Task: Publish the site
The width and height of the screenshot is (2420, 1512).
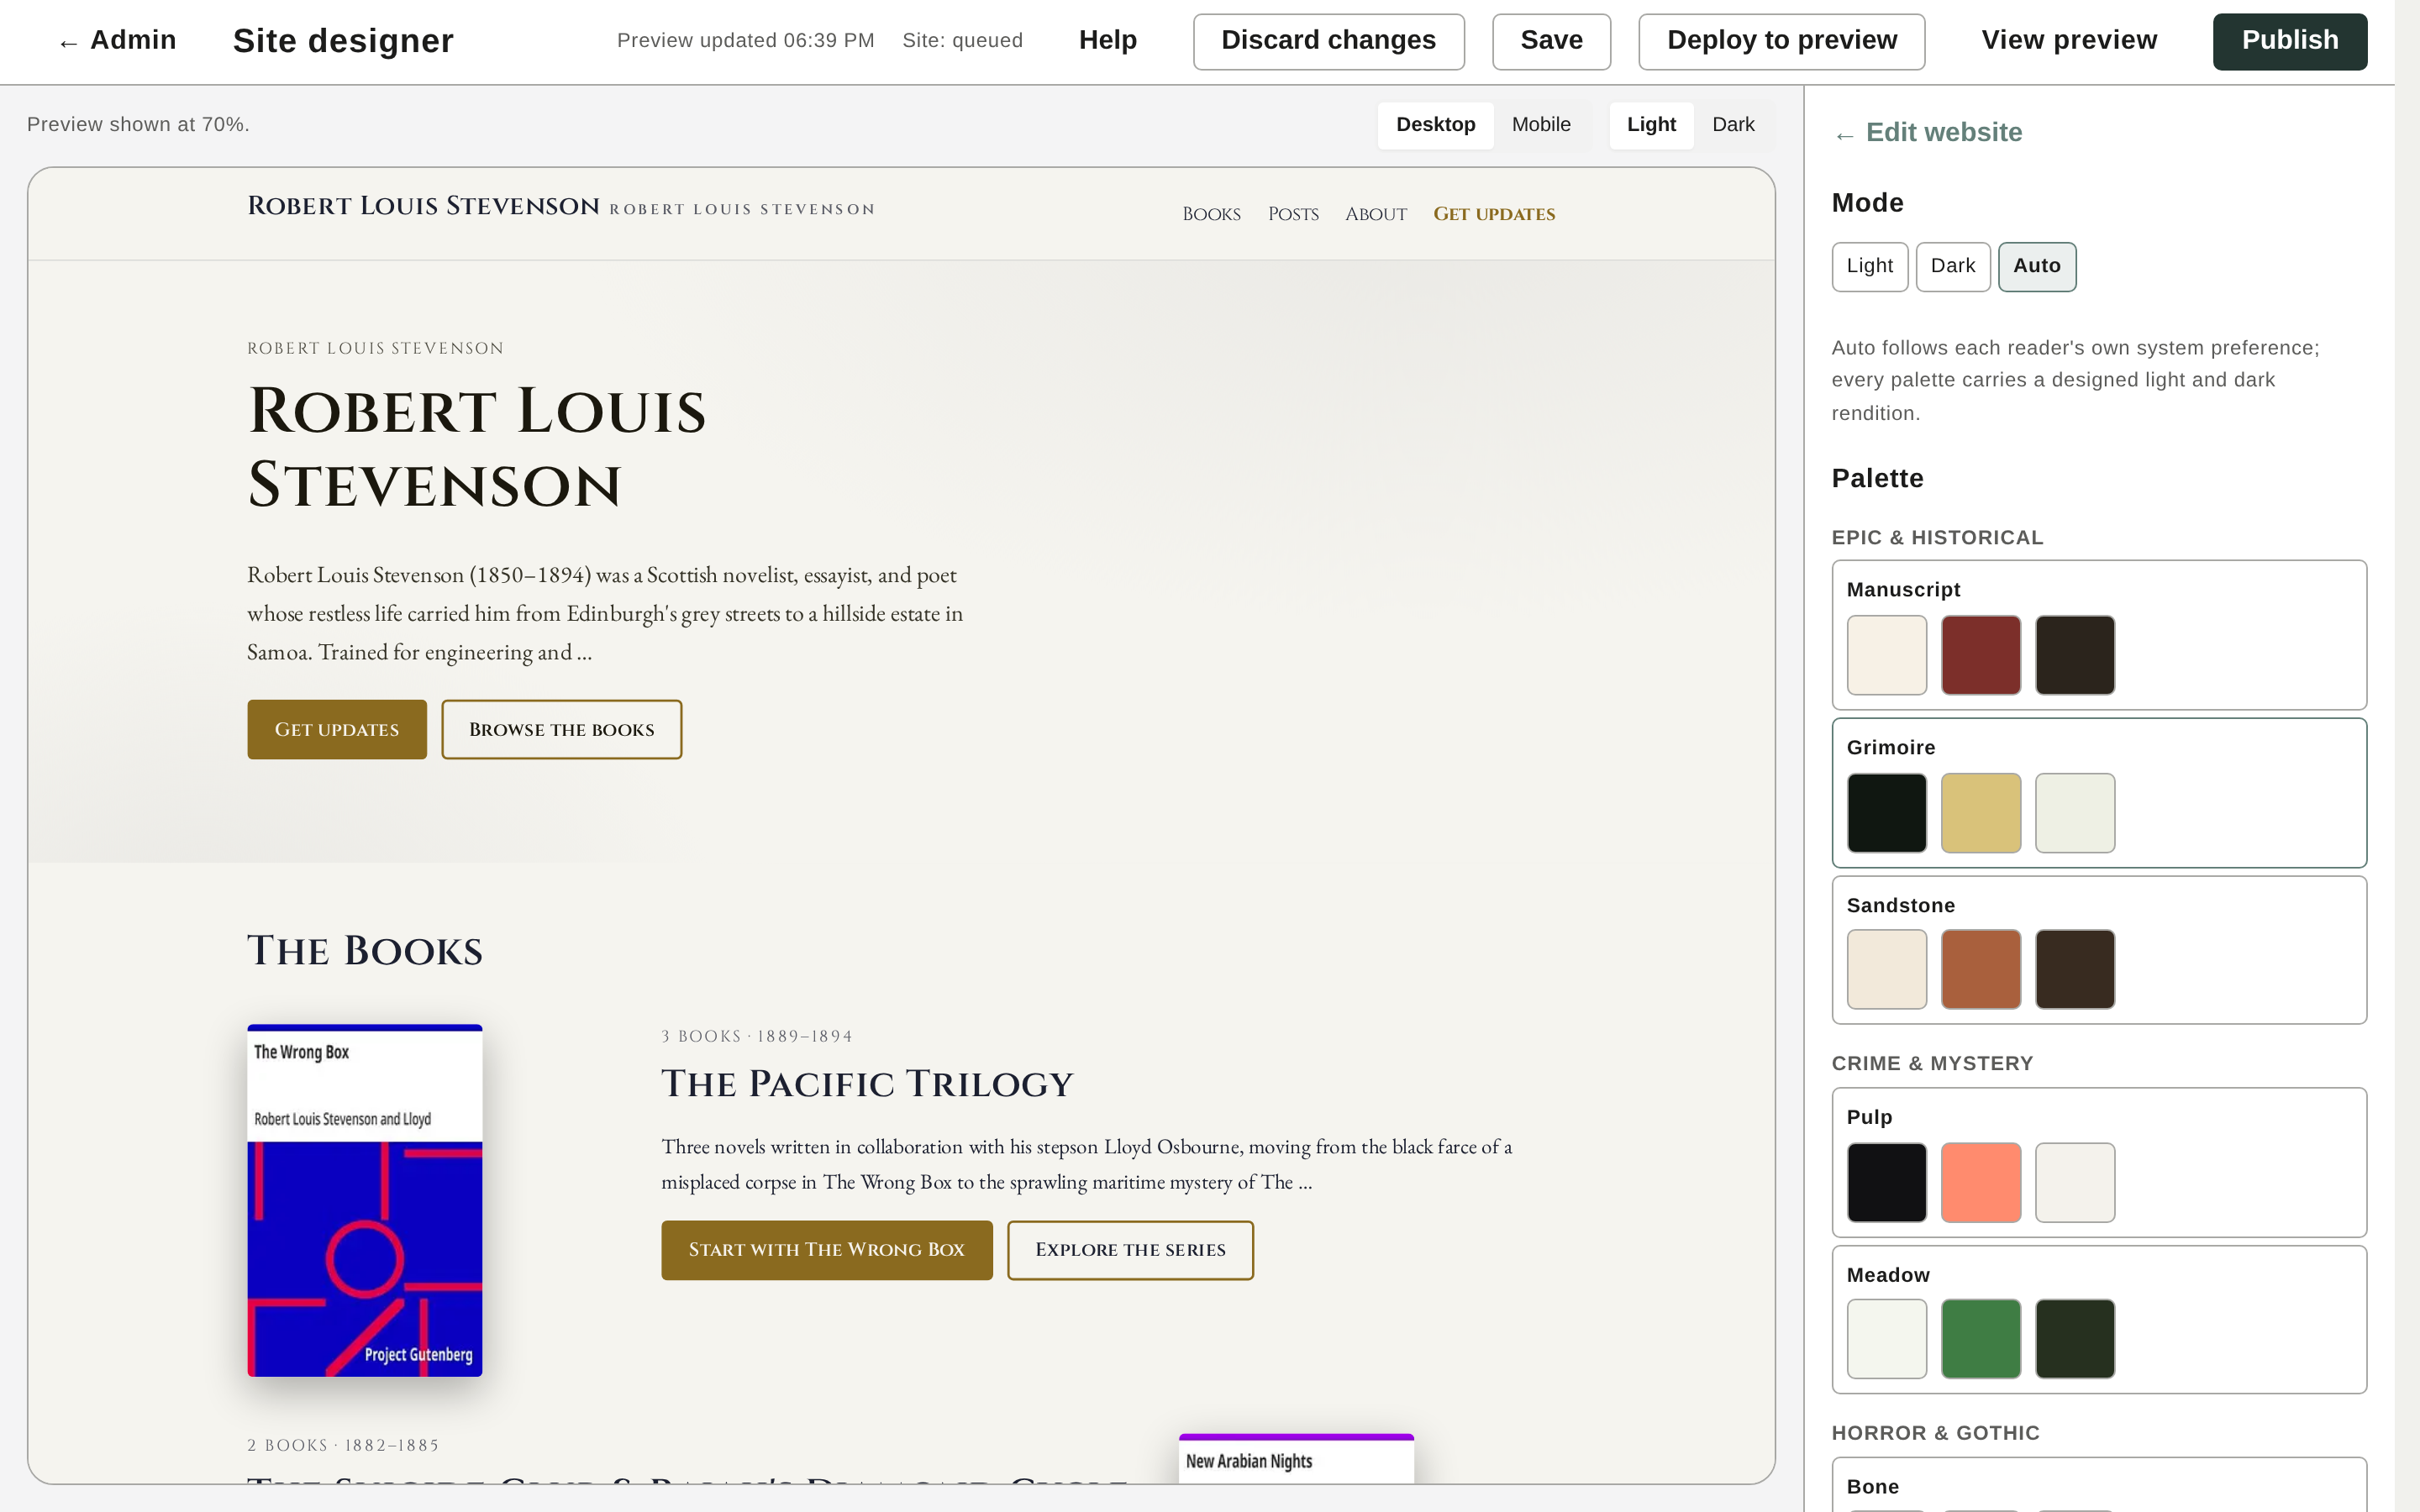Action: click(x=2289, y=41)
